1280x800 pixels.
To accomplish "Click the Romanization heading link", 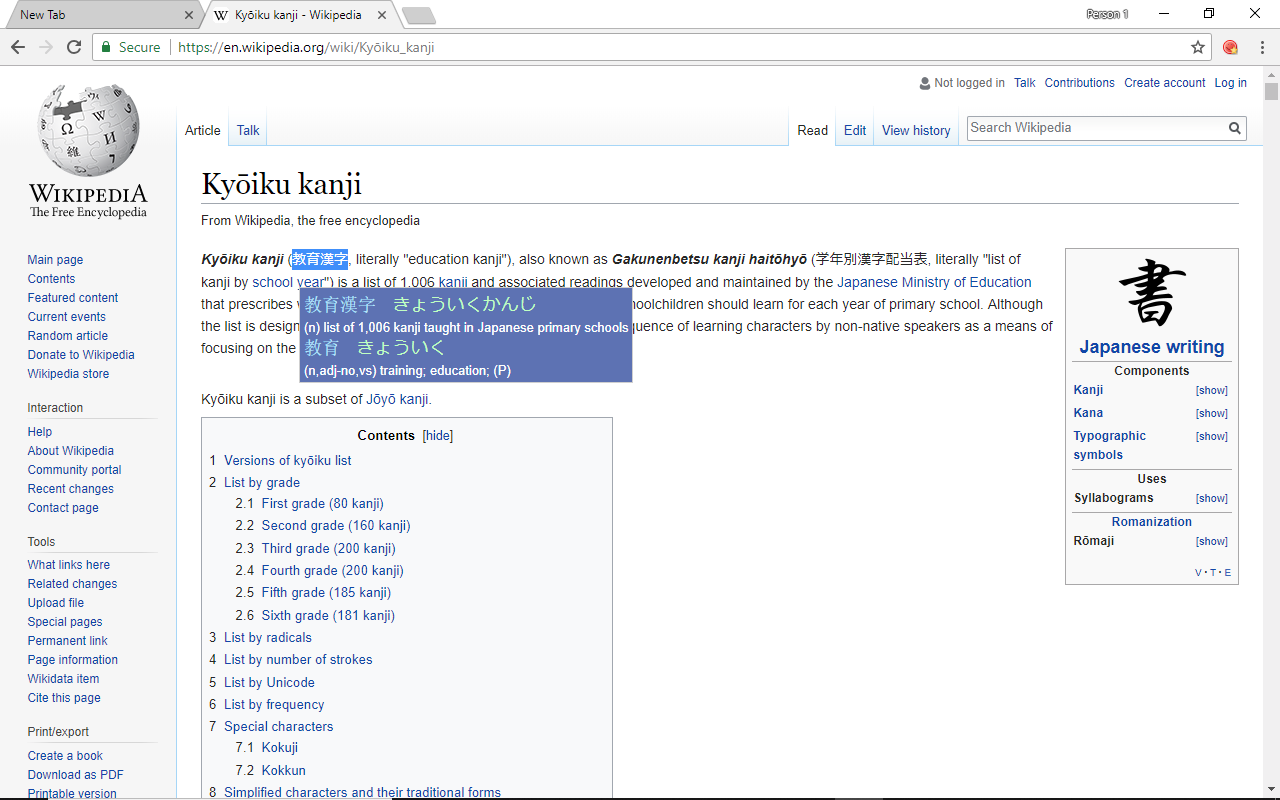I will point(1152,522).
